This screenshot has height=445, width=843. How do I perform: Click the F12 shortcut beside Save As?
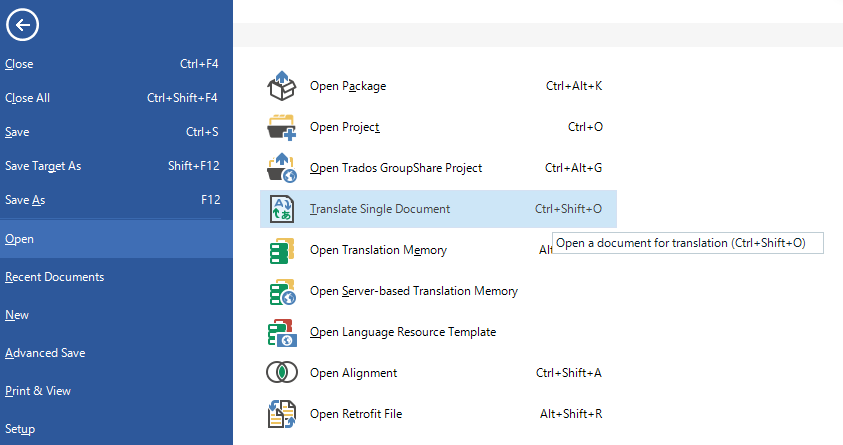(x=210, y=200)
